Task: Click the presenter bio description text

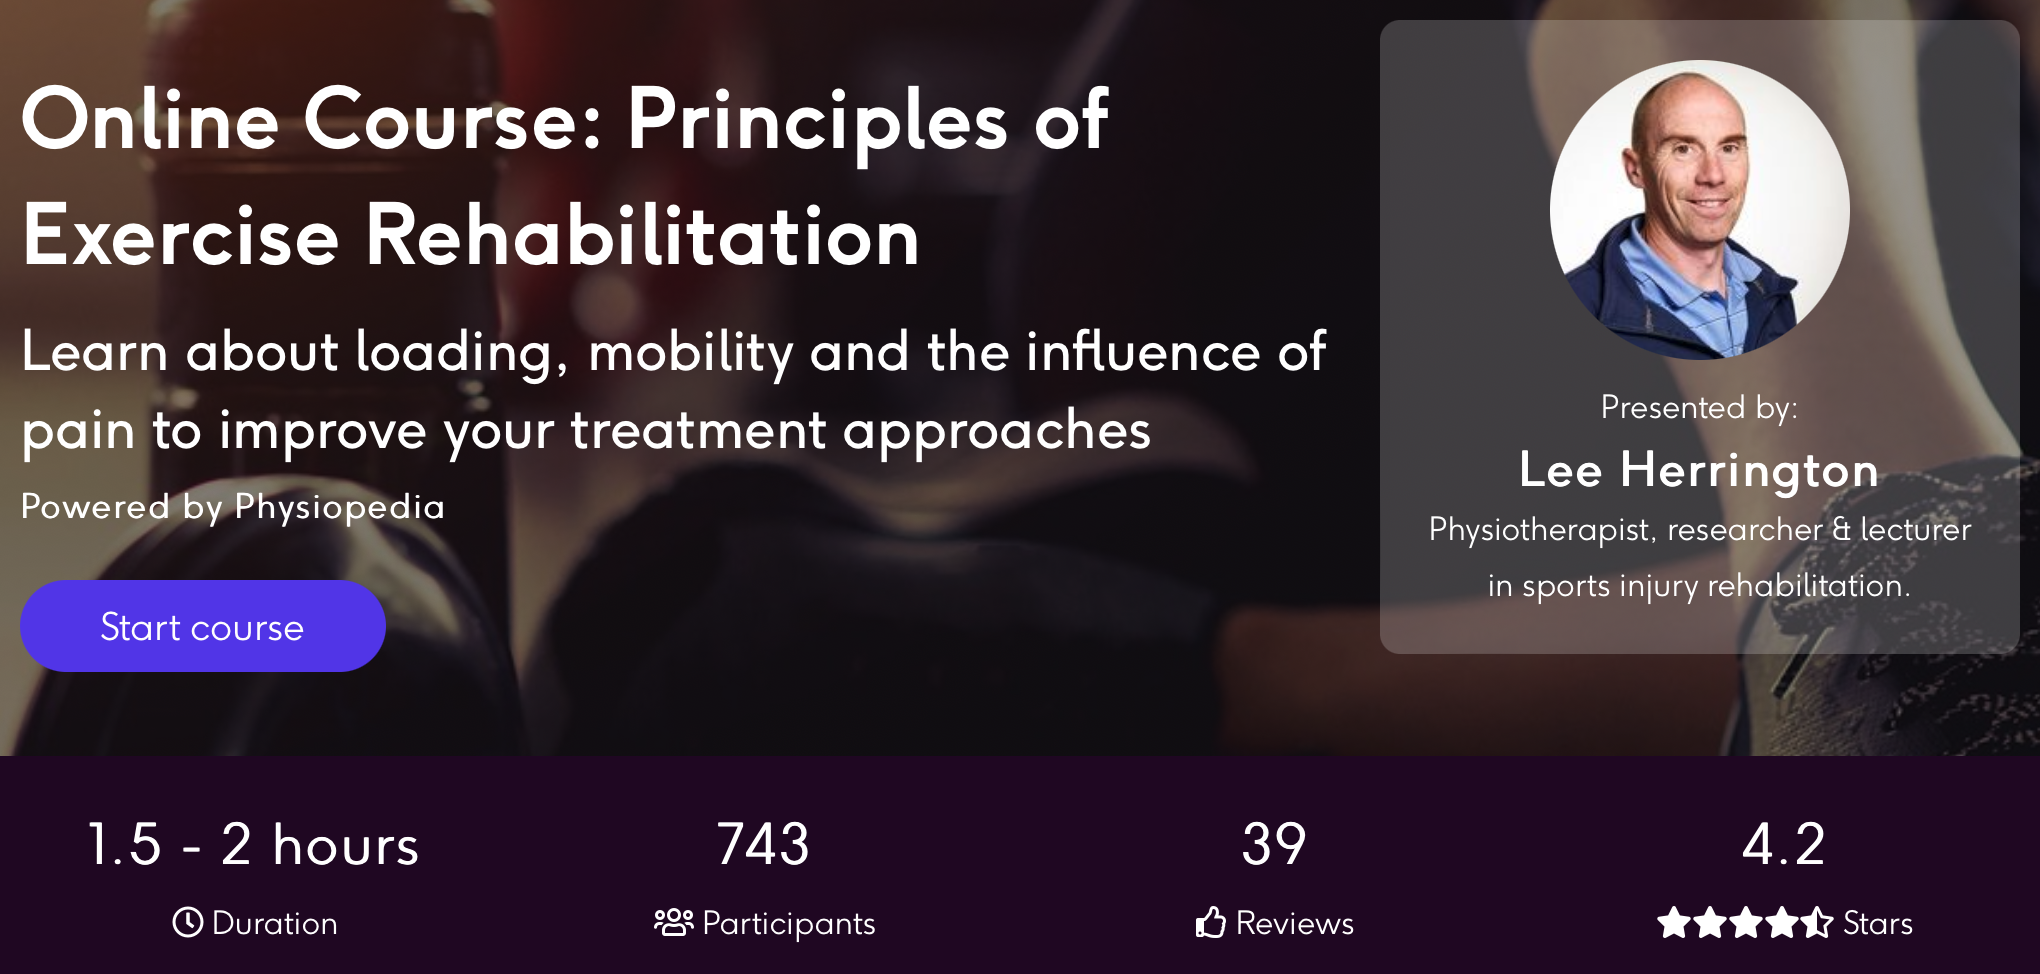Action: [x=1699, y=557]
